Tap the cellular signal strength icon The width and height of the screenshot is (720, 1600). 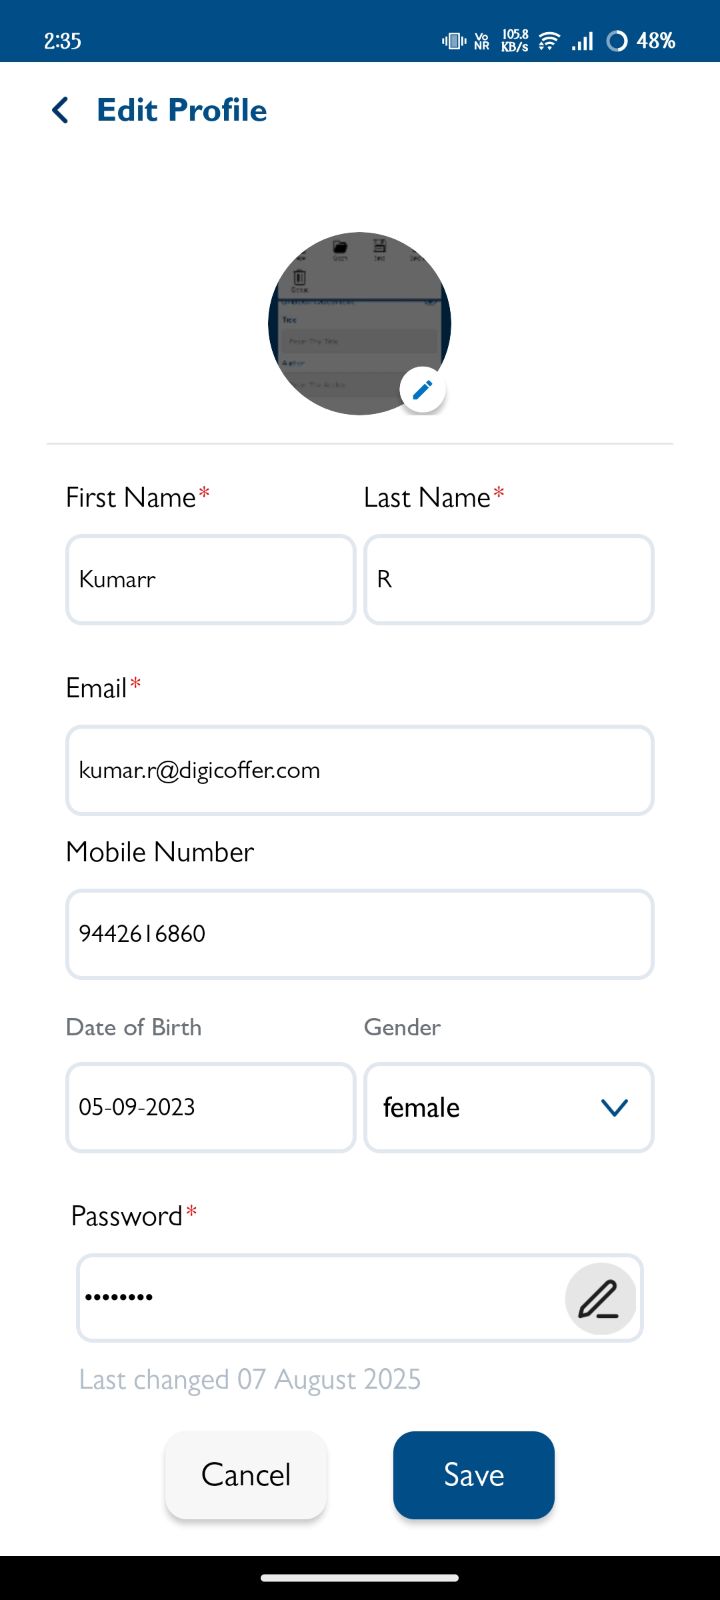(x=582, y=41)
